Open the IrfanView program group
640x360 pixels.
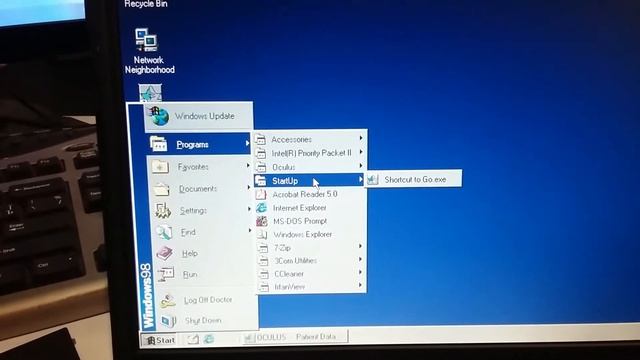pos(311,287)
